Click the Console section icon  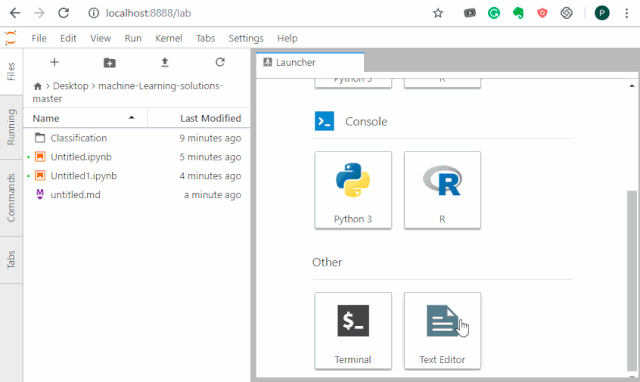(x=324, y=121)
